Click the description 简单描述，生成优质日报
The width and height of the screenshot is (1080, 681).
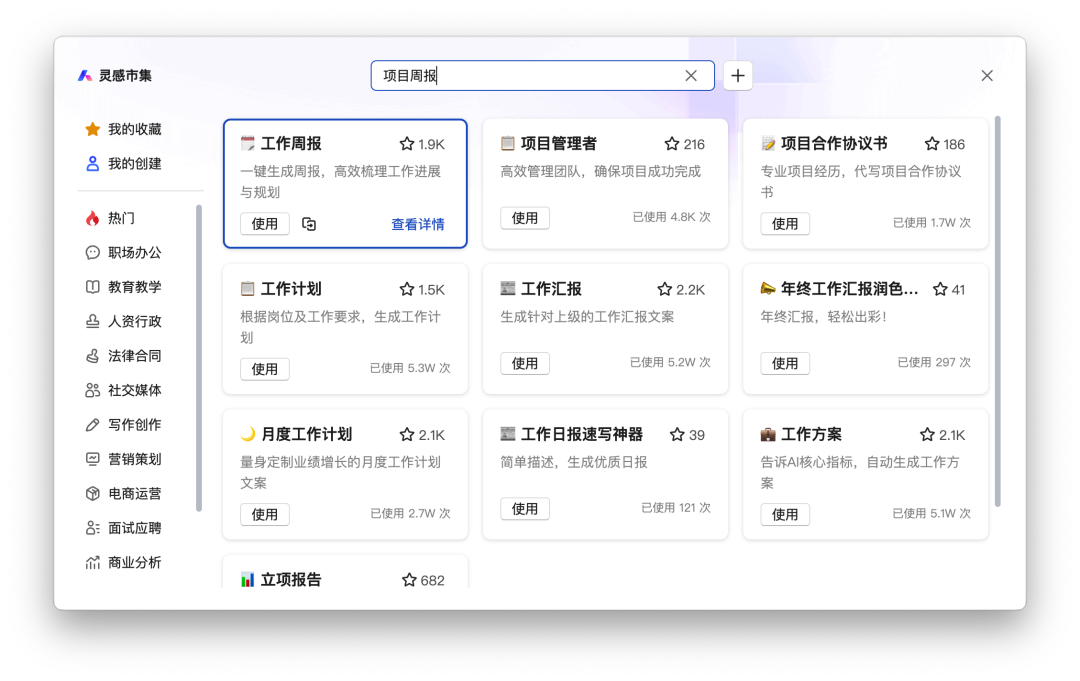[x=574, y=462]
